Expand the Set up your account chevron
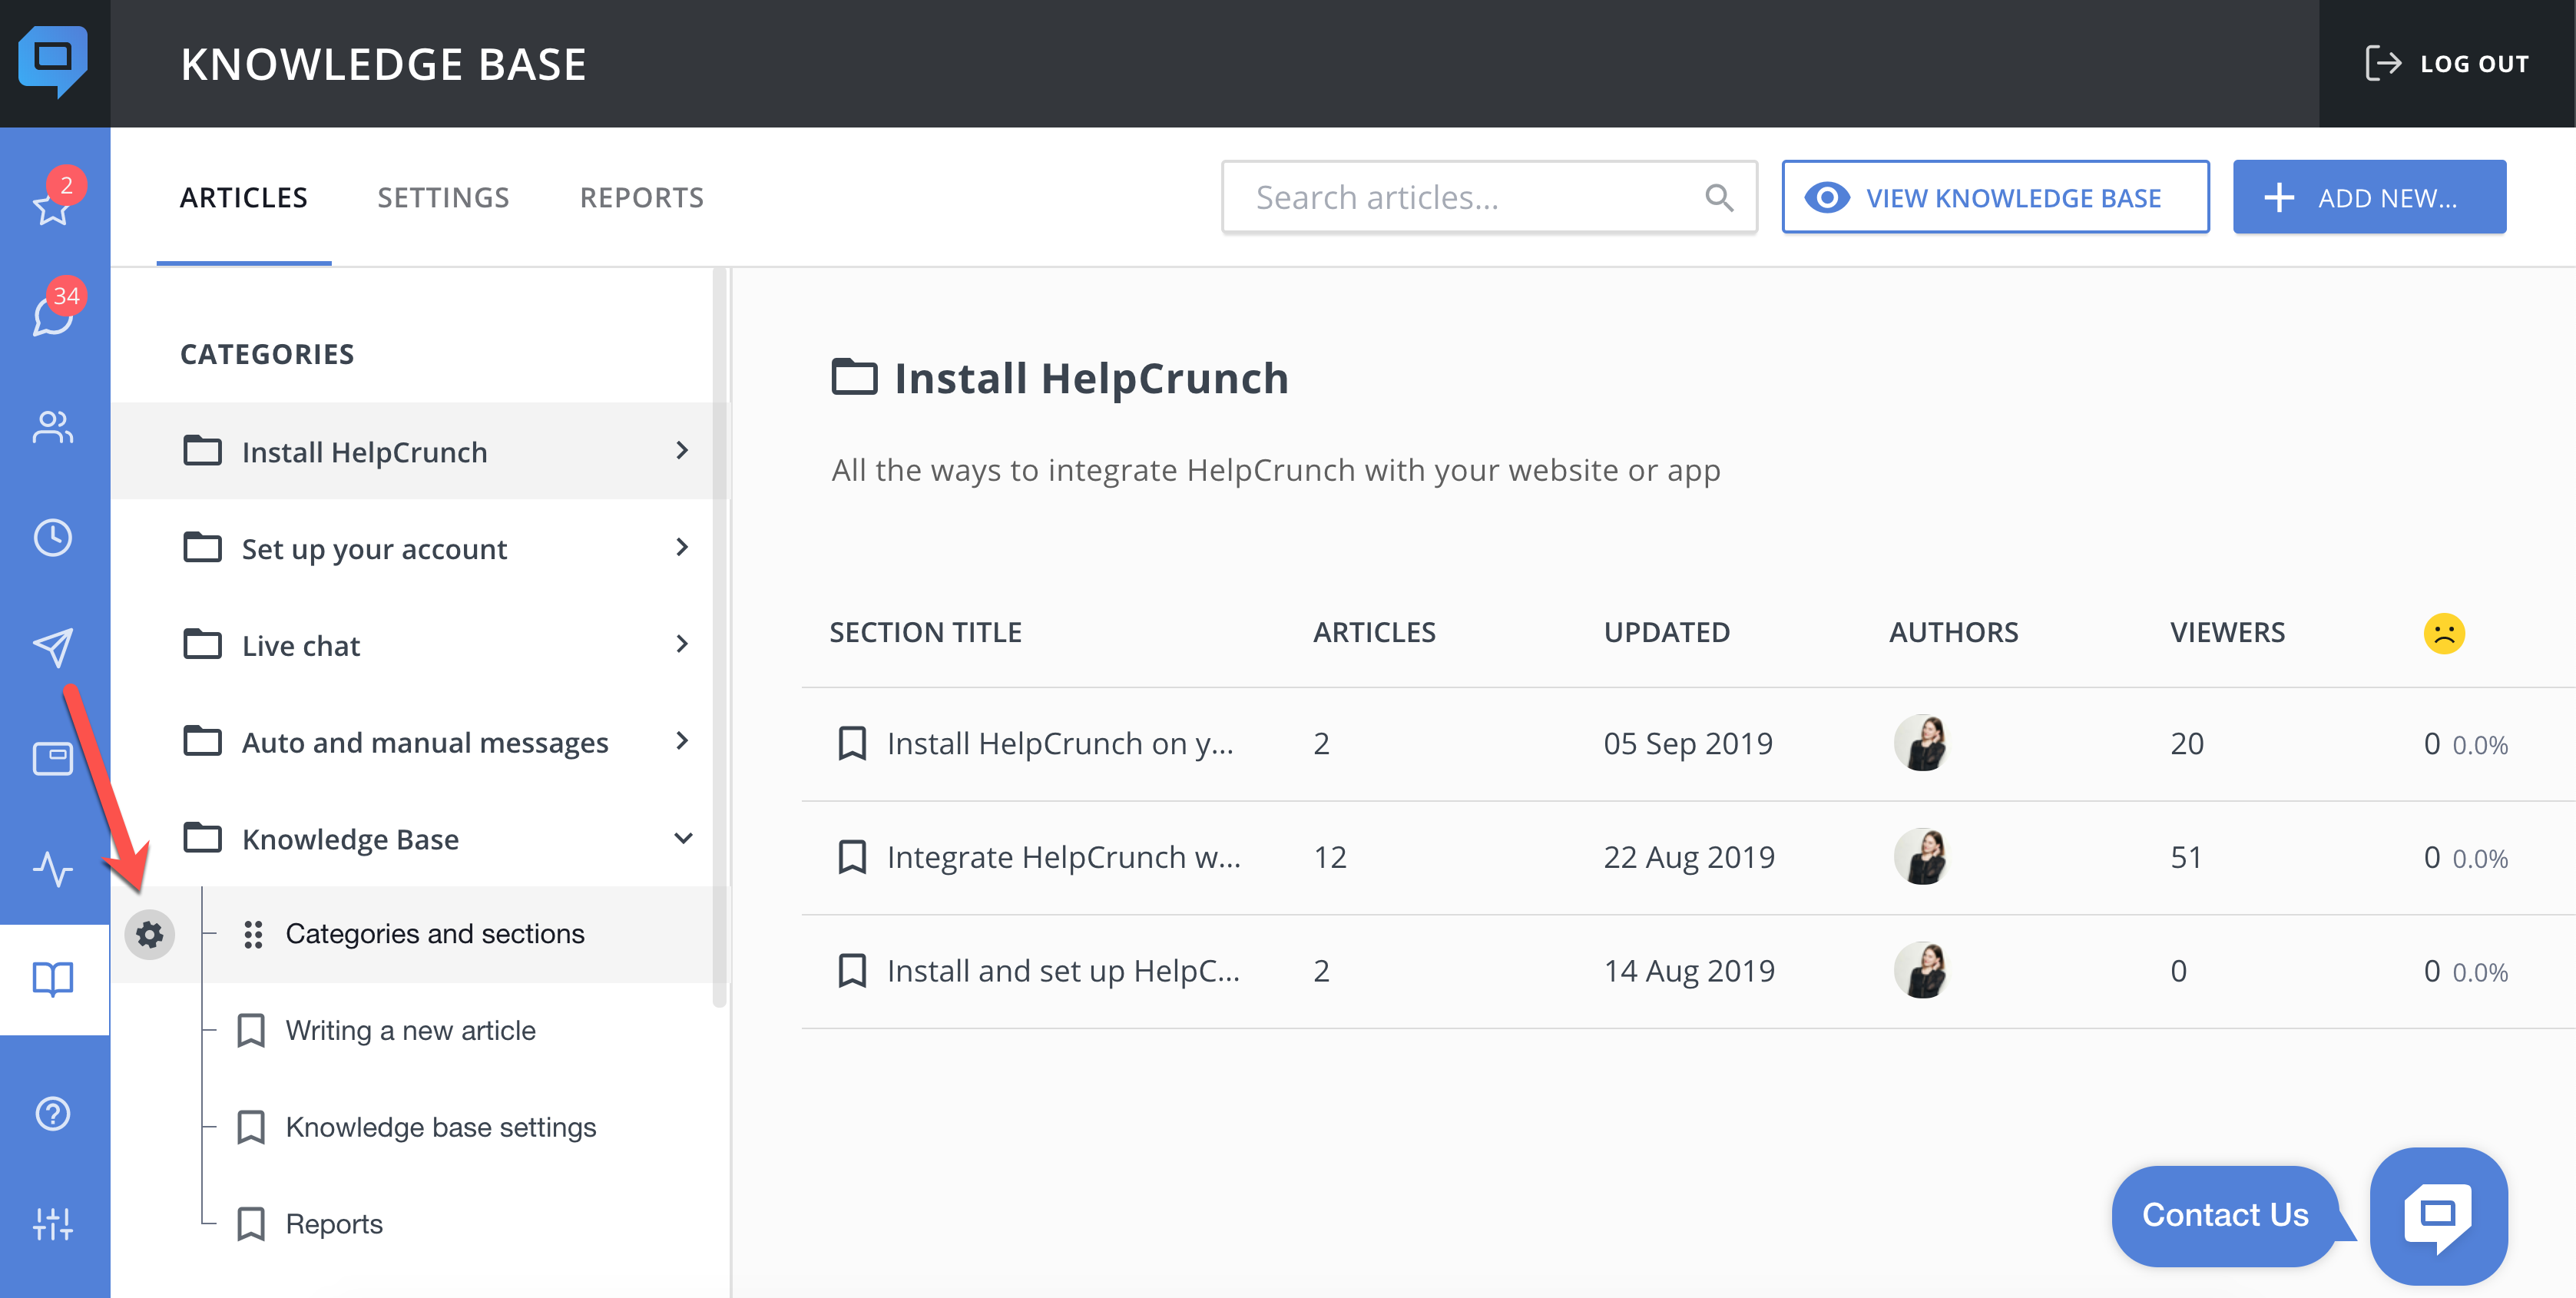The image size is (2576, 1298). point(682,548)
